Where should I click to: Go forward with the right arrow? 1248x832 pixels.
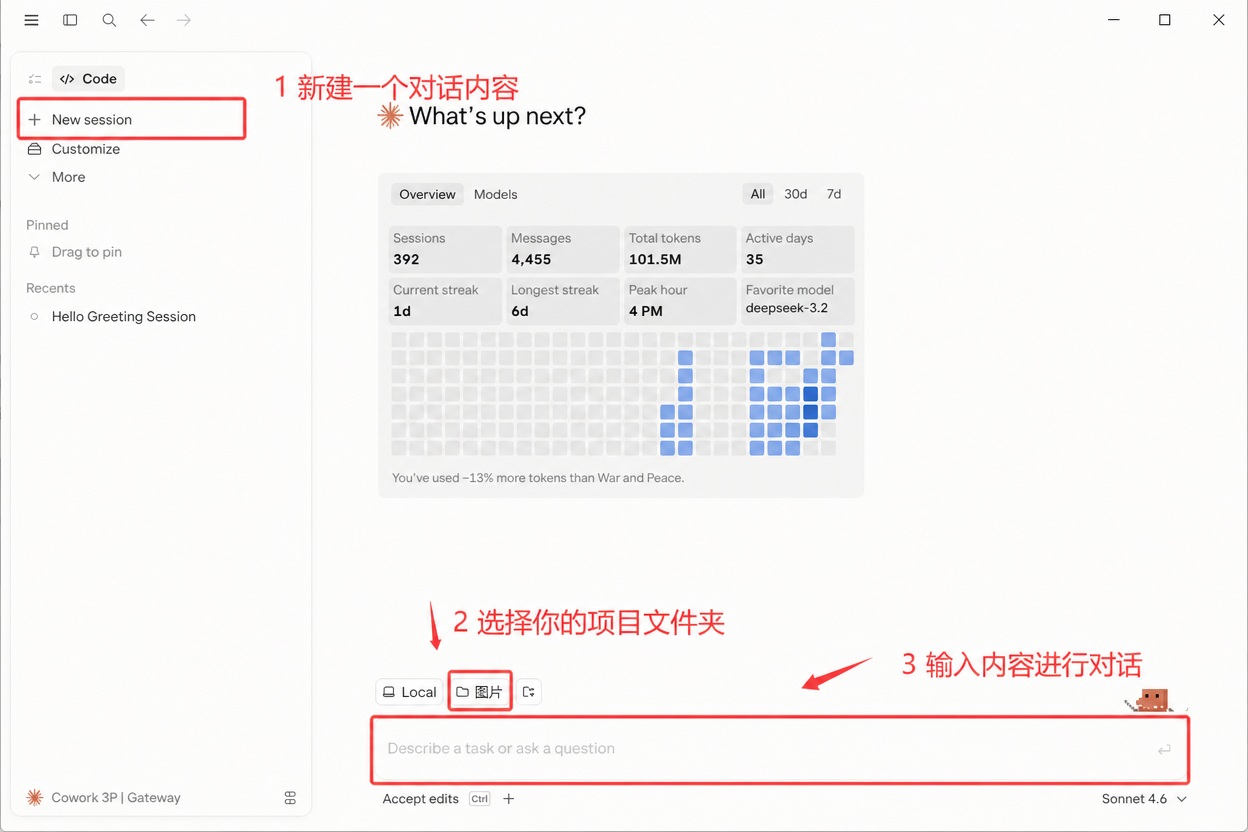(184, 20)
